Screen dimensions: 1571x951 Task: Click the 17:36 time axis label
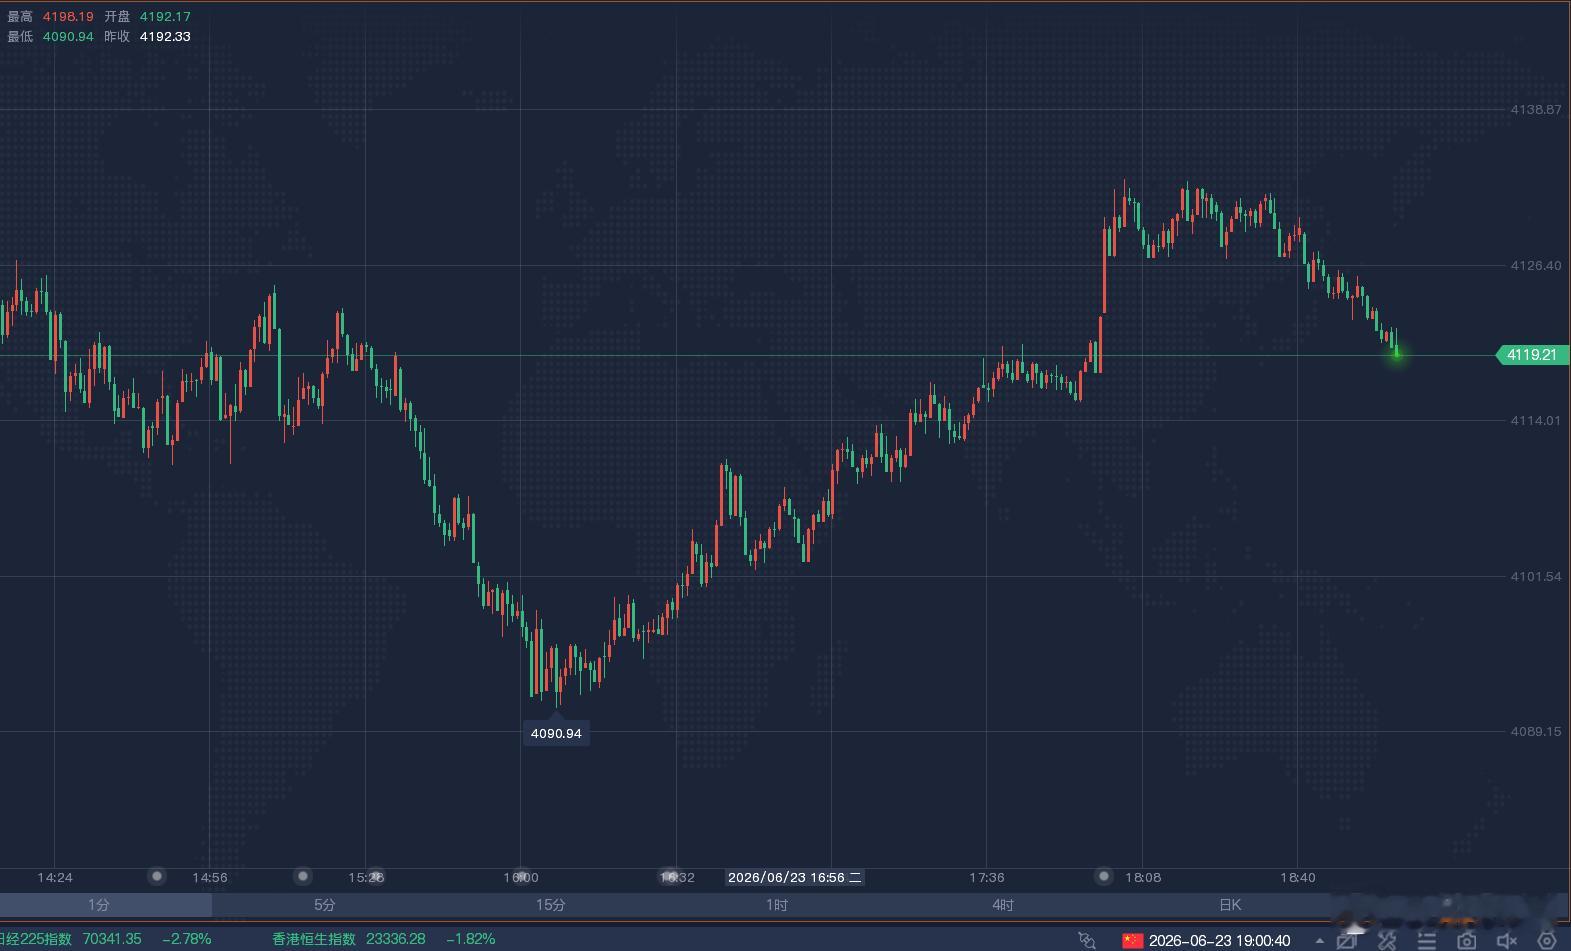[987, 877]
